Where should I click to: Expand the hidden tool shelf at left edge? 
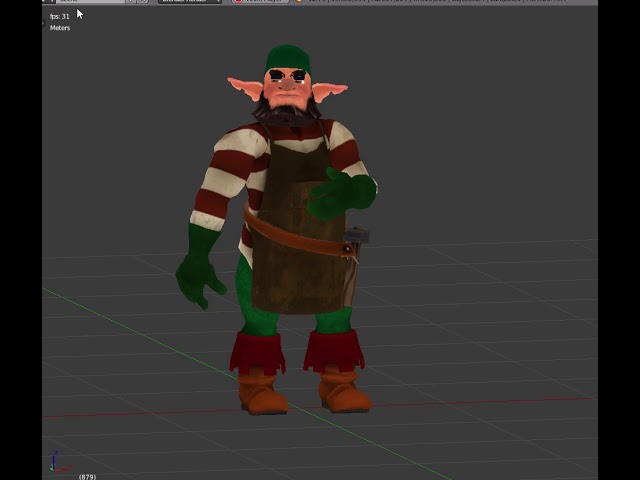[43, 23]
